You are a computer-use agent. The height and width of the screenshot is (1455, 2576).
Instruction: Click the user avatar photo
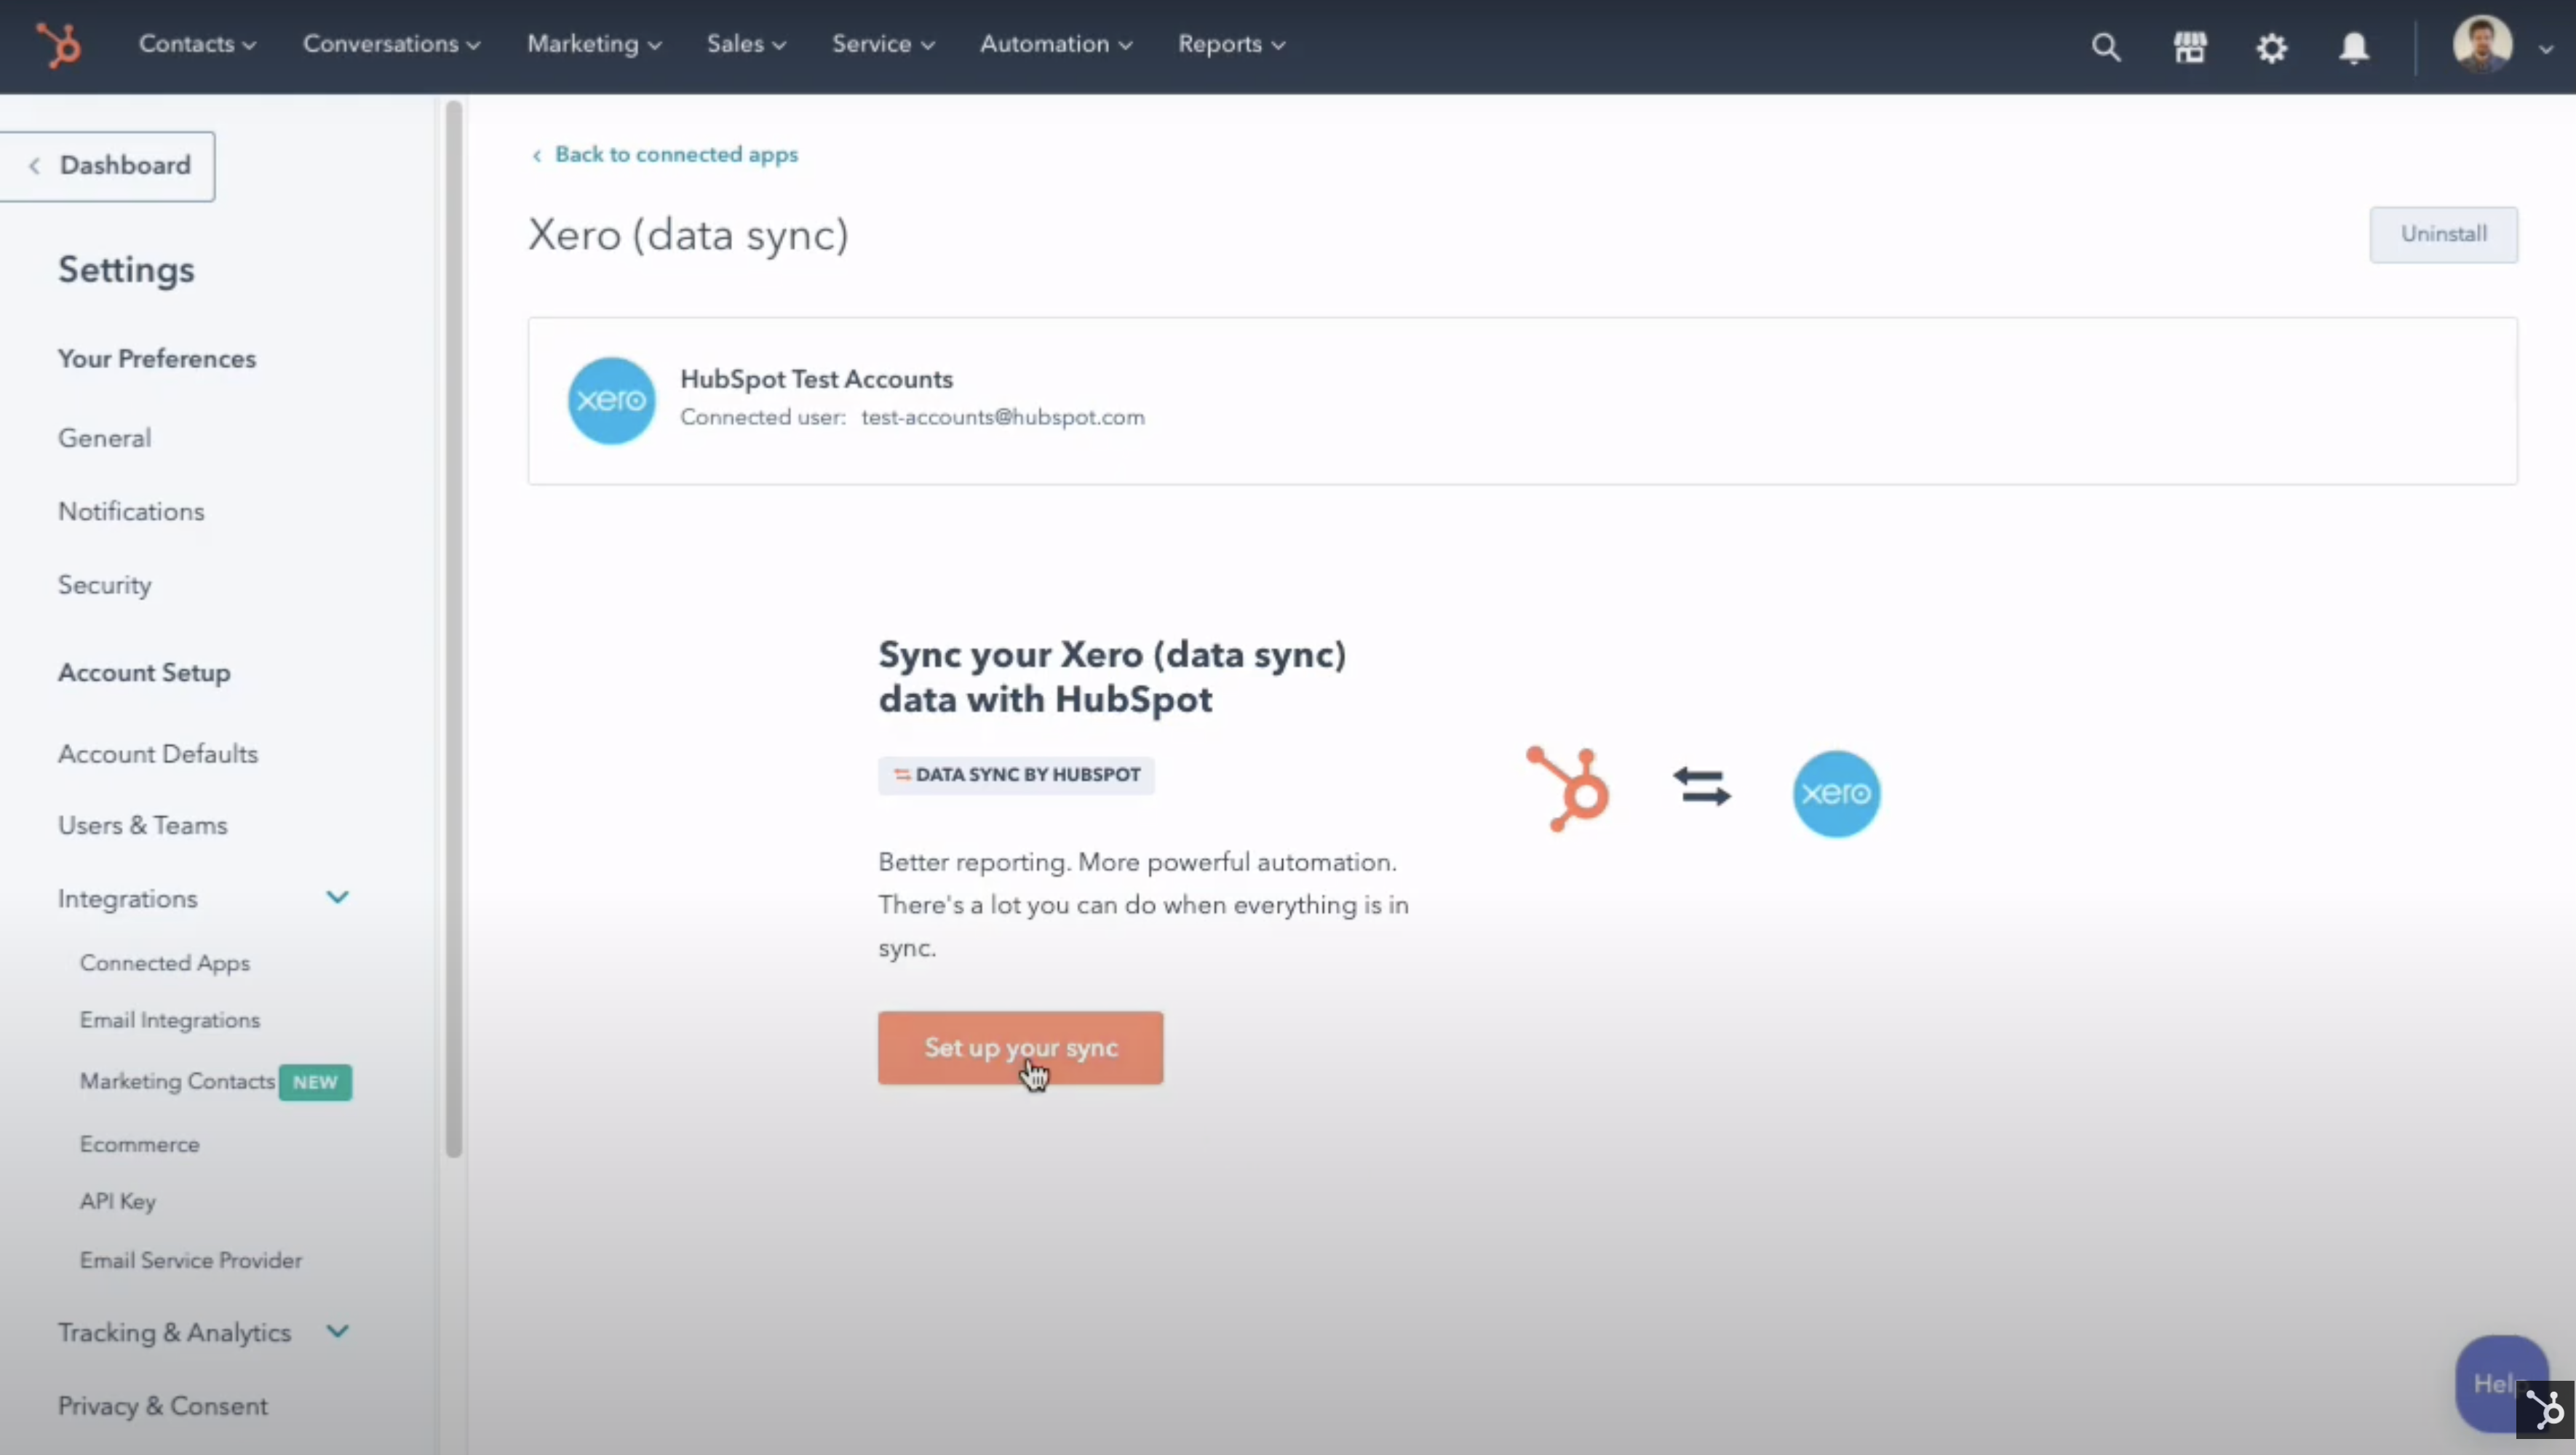(2482, 44)
